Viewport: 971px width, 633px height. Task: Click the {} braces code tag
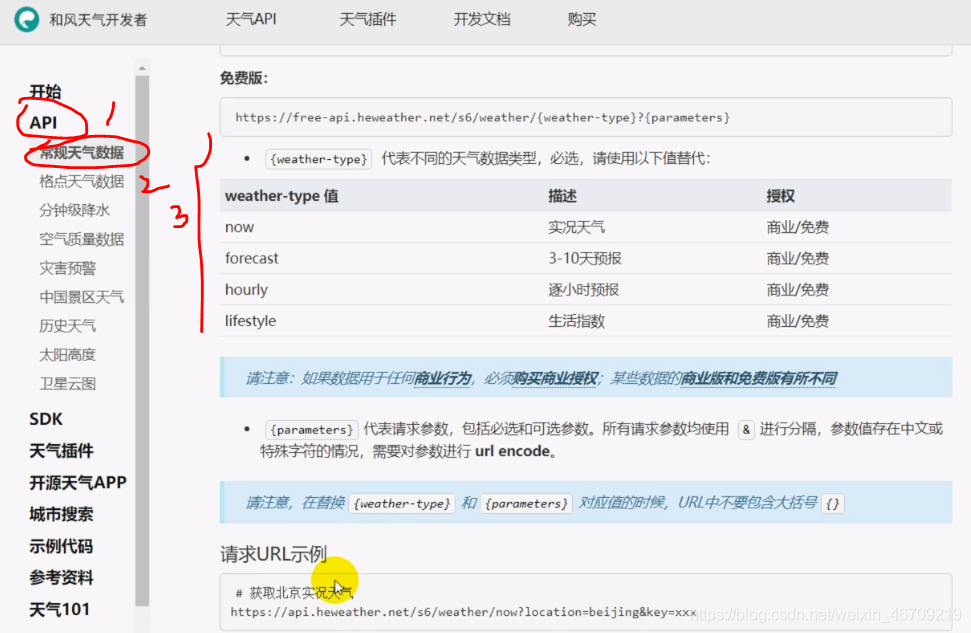833,504
